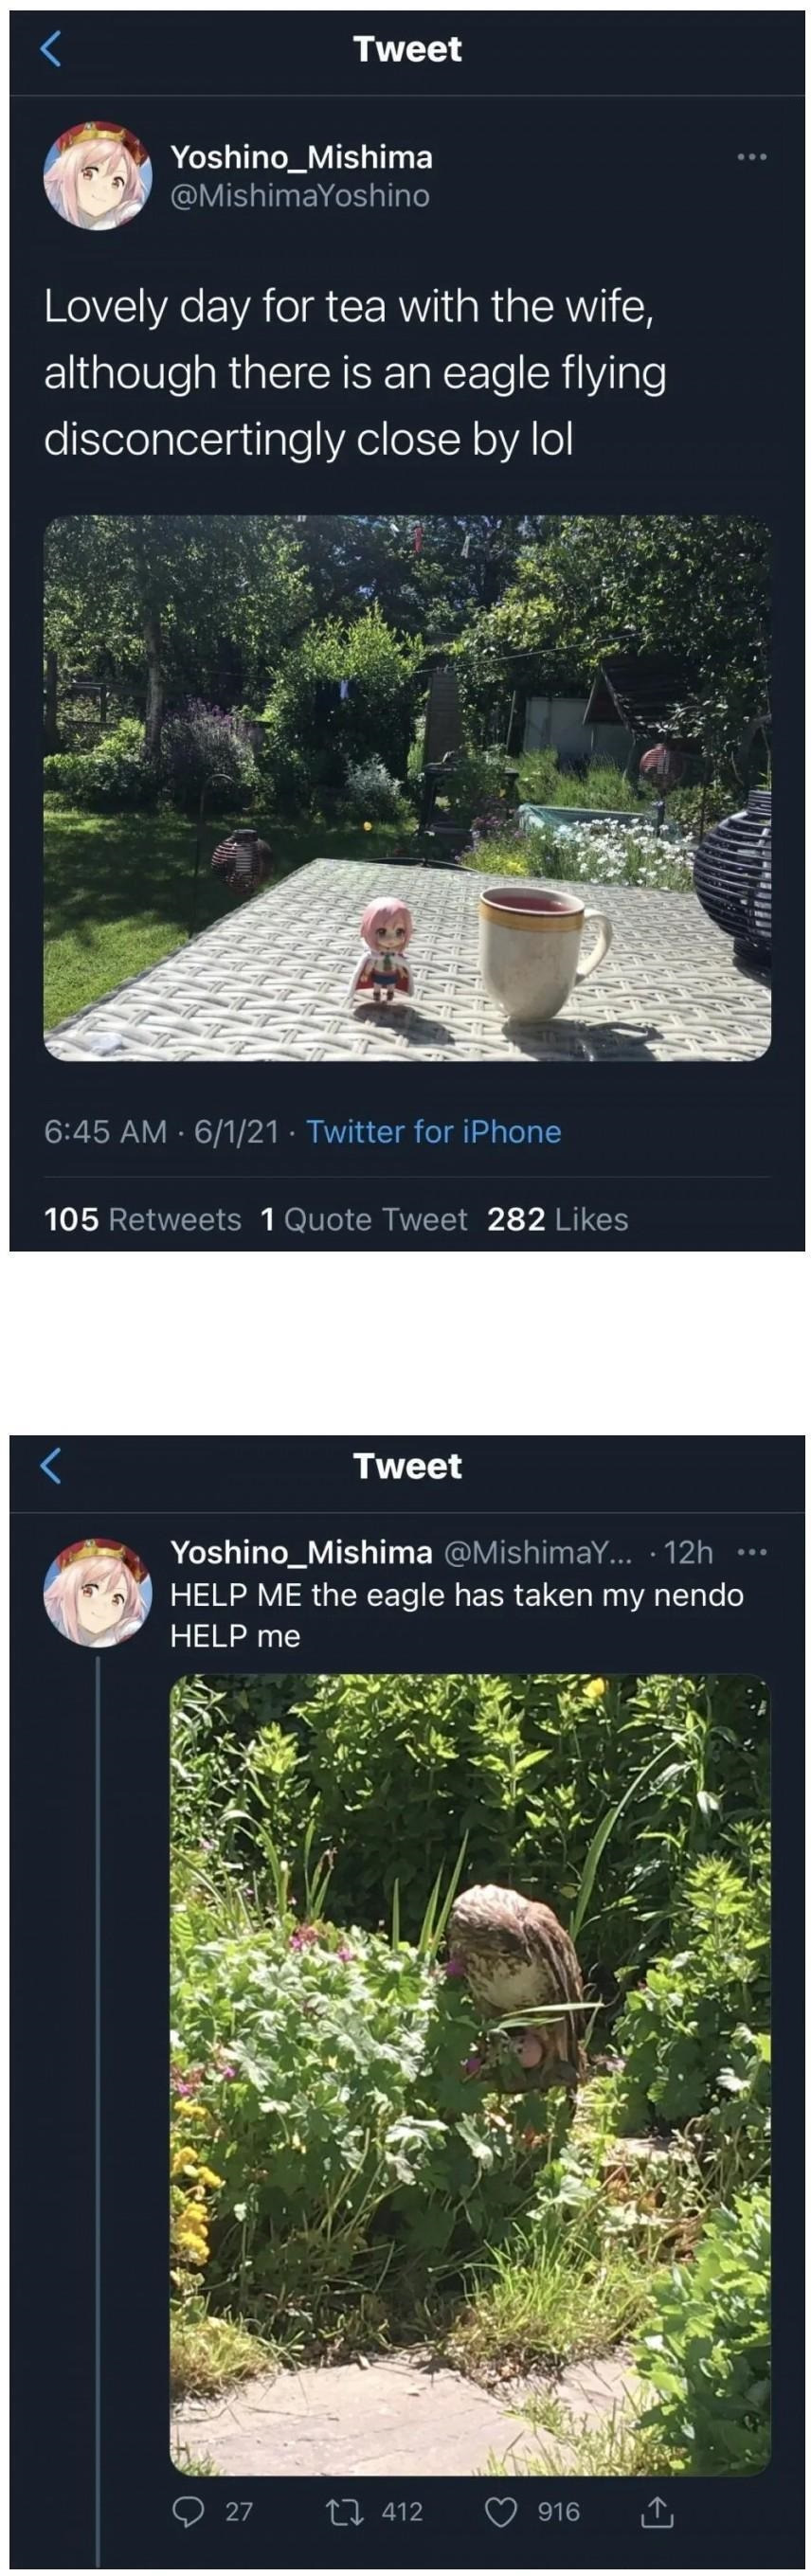Like the tweet with the heart icon
Viewport: 811px width, 2576px height.
[502, 2510]
